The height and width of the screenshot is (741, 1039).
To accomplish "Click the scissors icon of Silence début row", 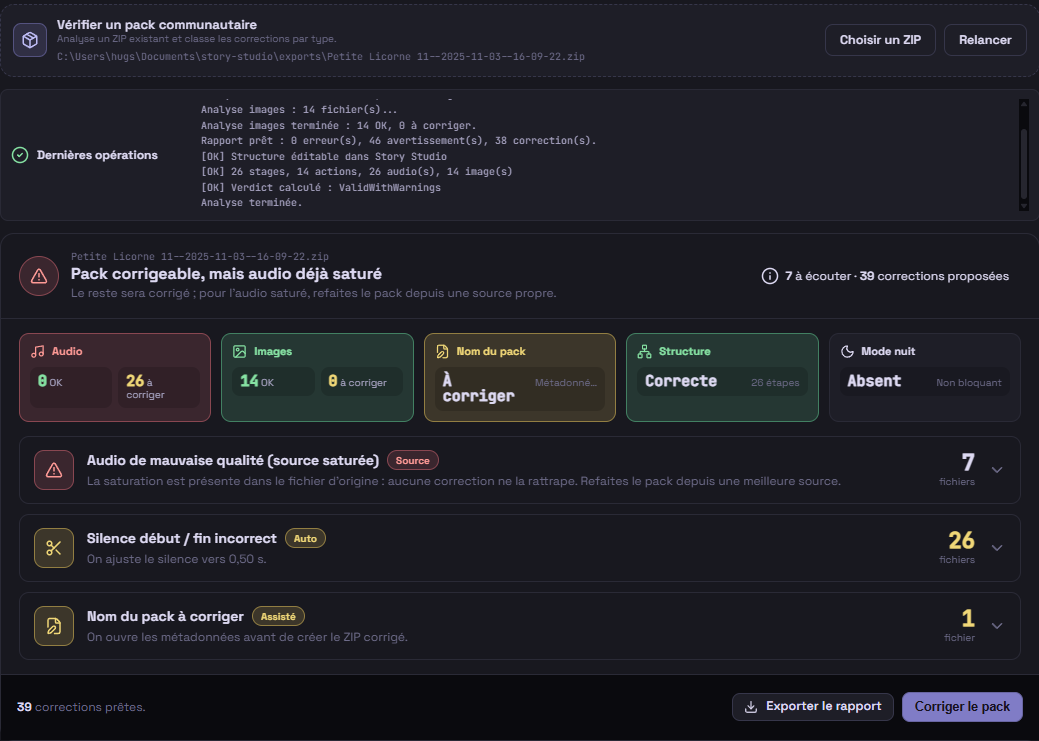I will 54,548.
